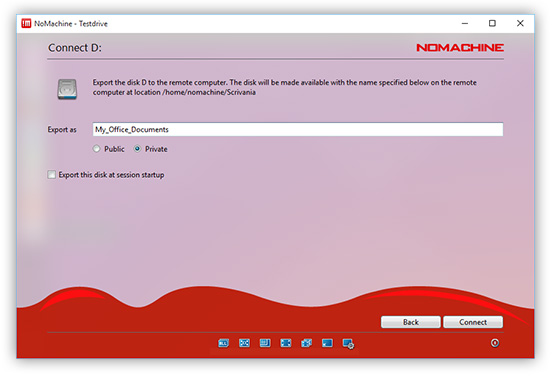The image size is (552, 378).
Task: Click the disk drive icon beside description
Action: 67,89
